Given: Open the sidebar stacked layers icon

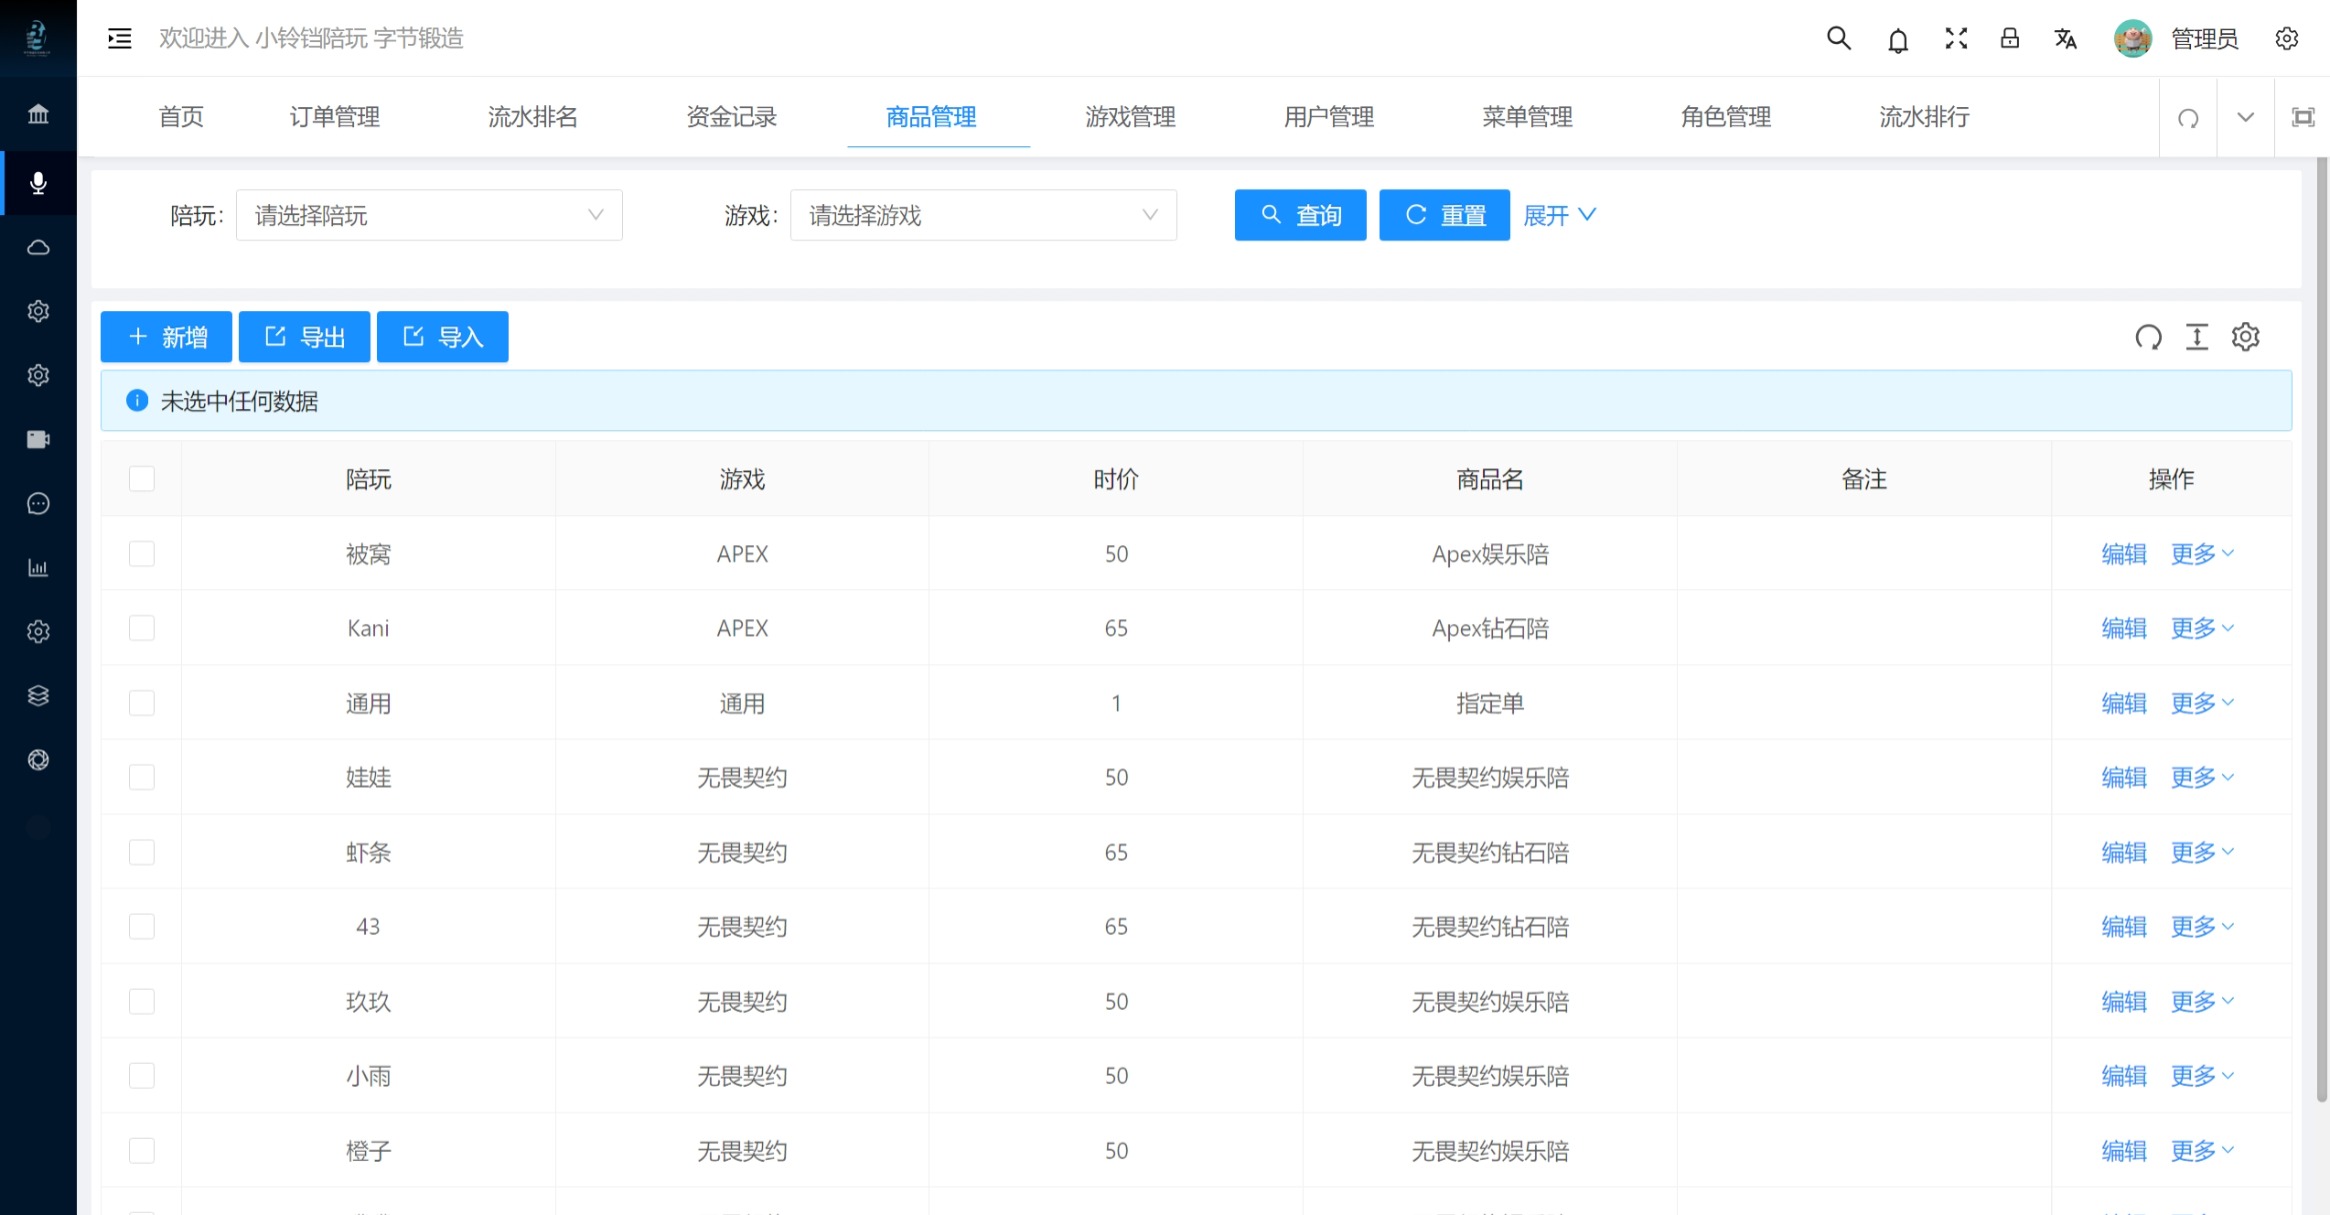Looking at the screenshot, I should pos(38,695).
